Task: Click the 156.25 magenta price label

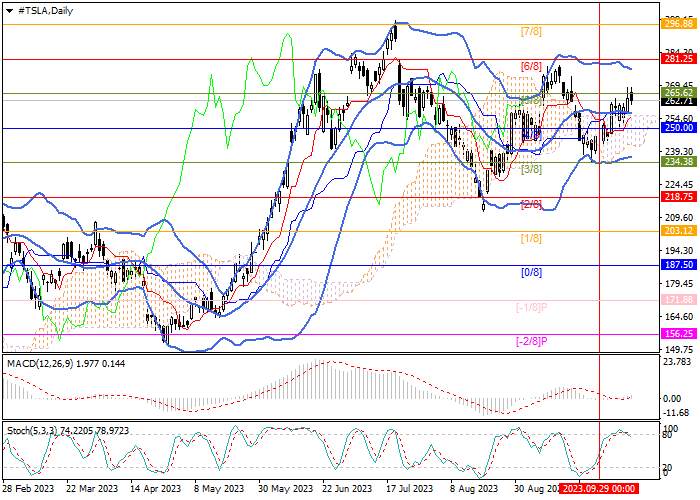Action: pos(679,334)
